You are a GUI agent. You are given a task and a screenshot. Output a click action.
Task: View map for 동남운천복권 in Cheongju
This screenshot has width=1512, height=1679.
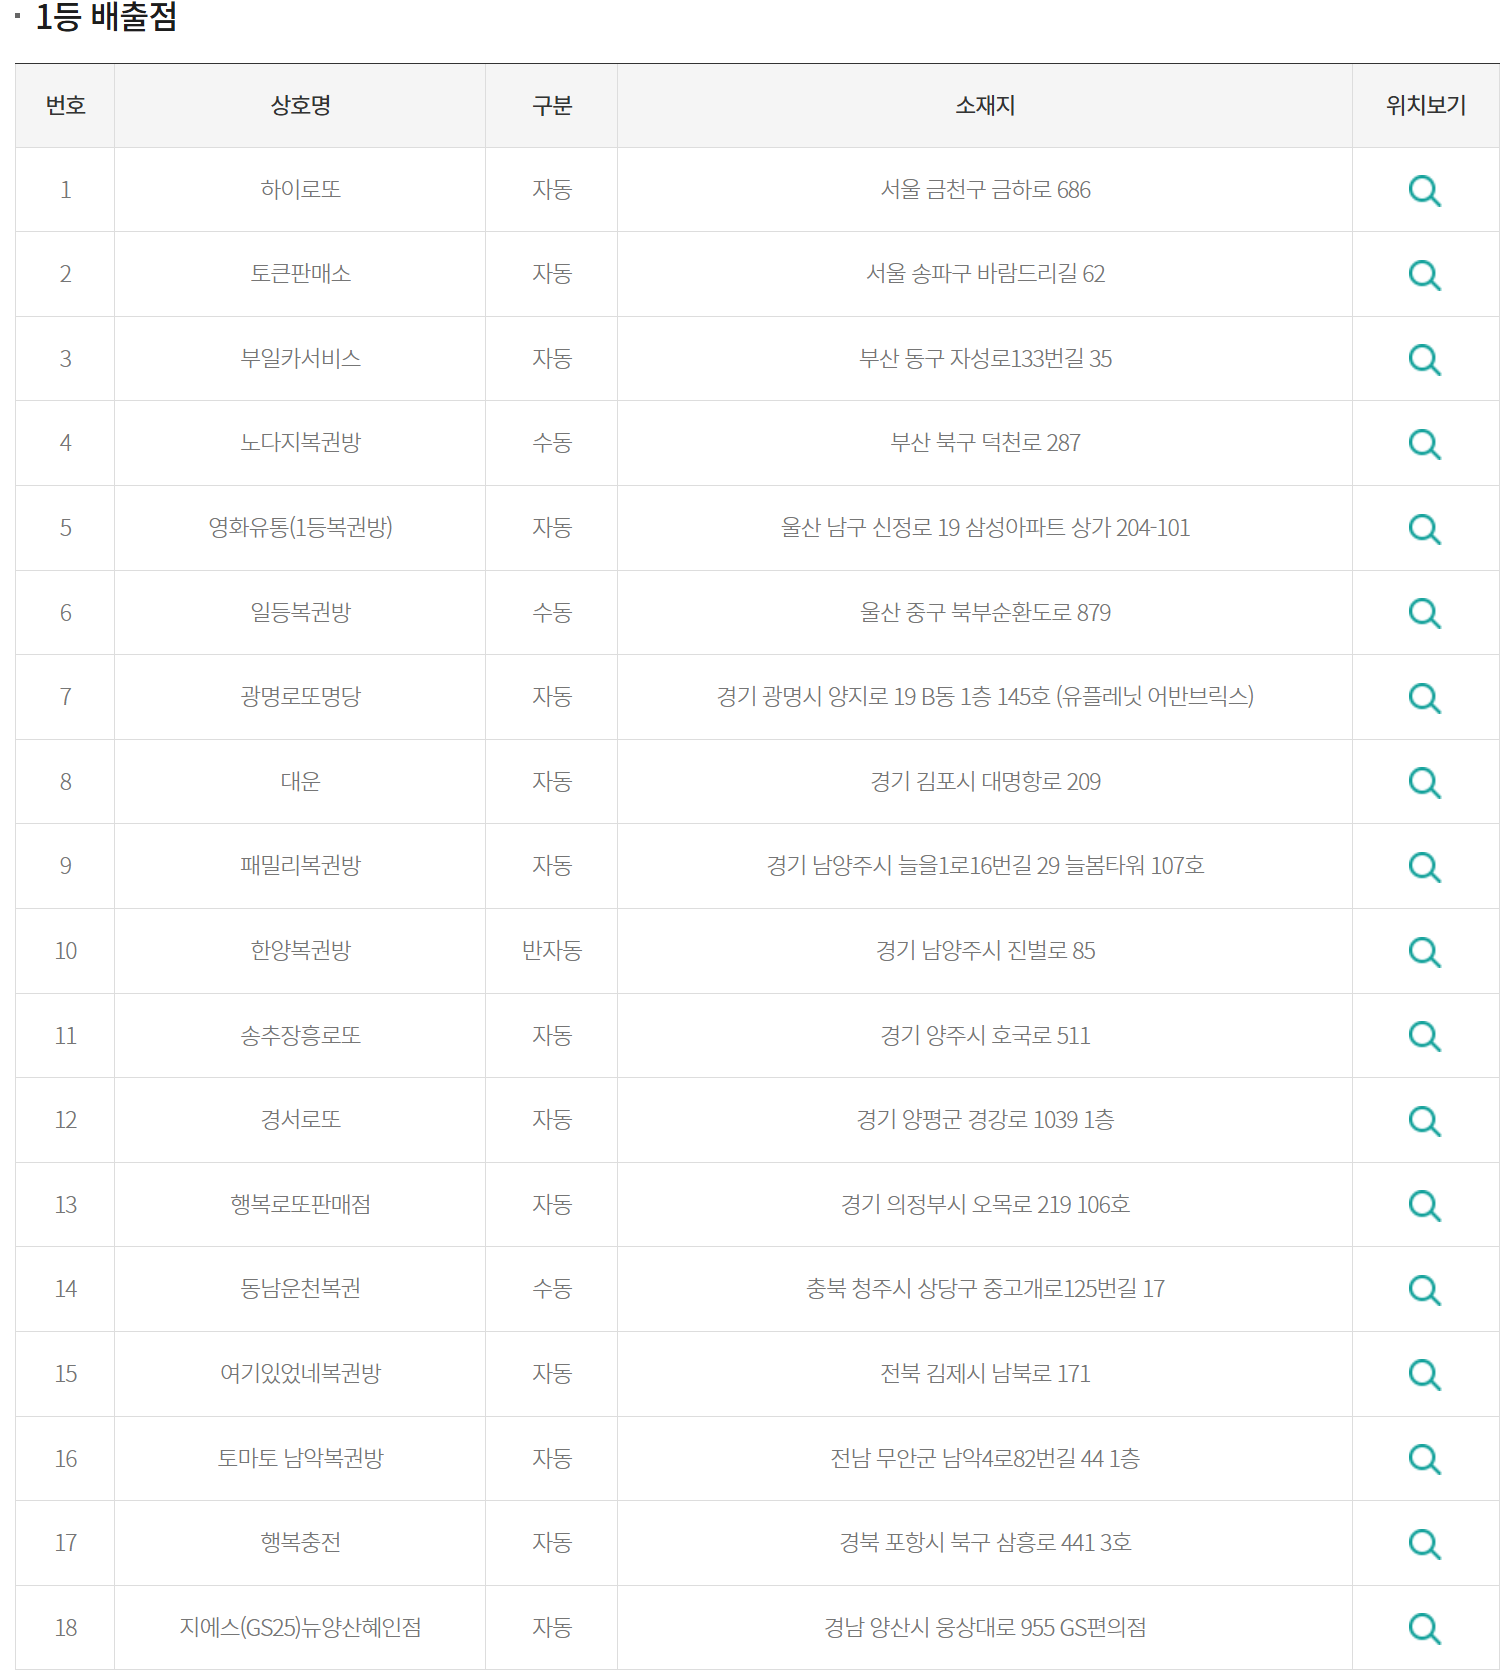[x=1424, y=1289]
